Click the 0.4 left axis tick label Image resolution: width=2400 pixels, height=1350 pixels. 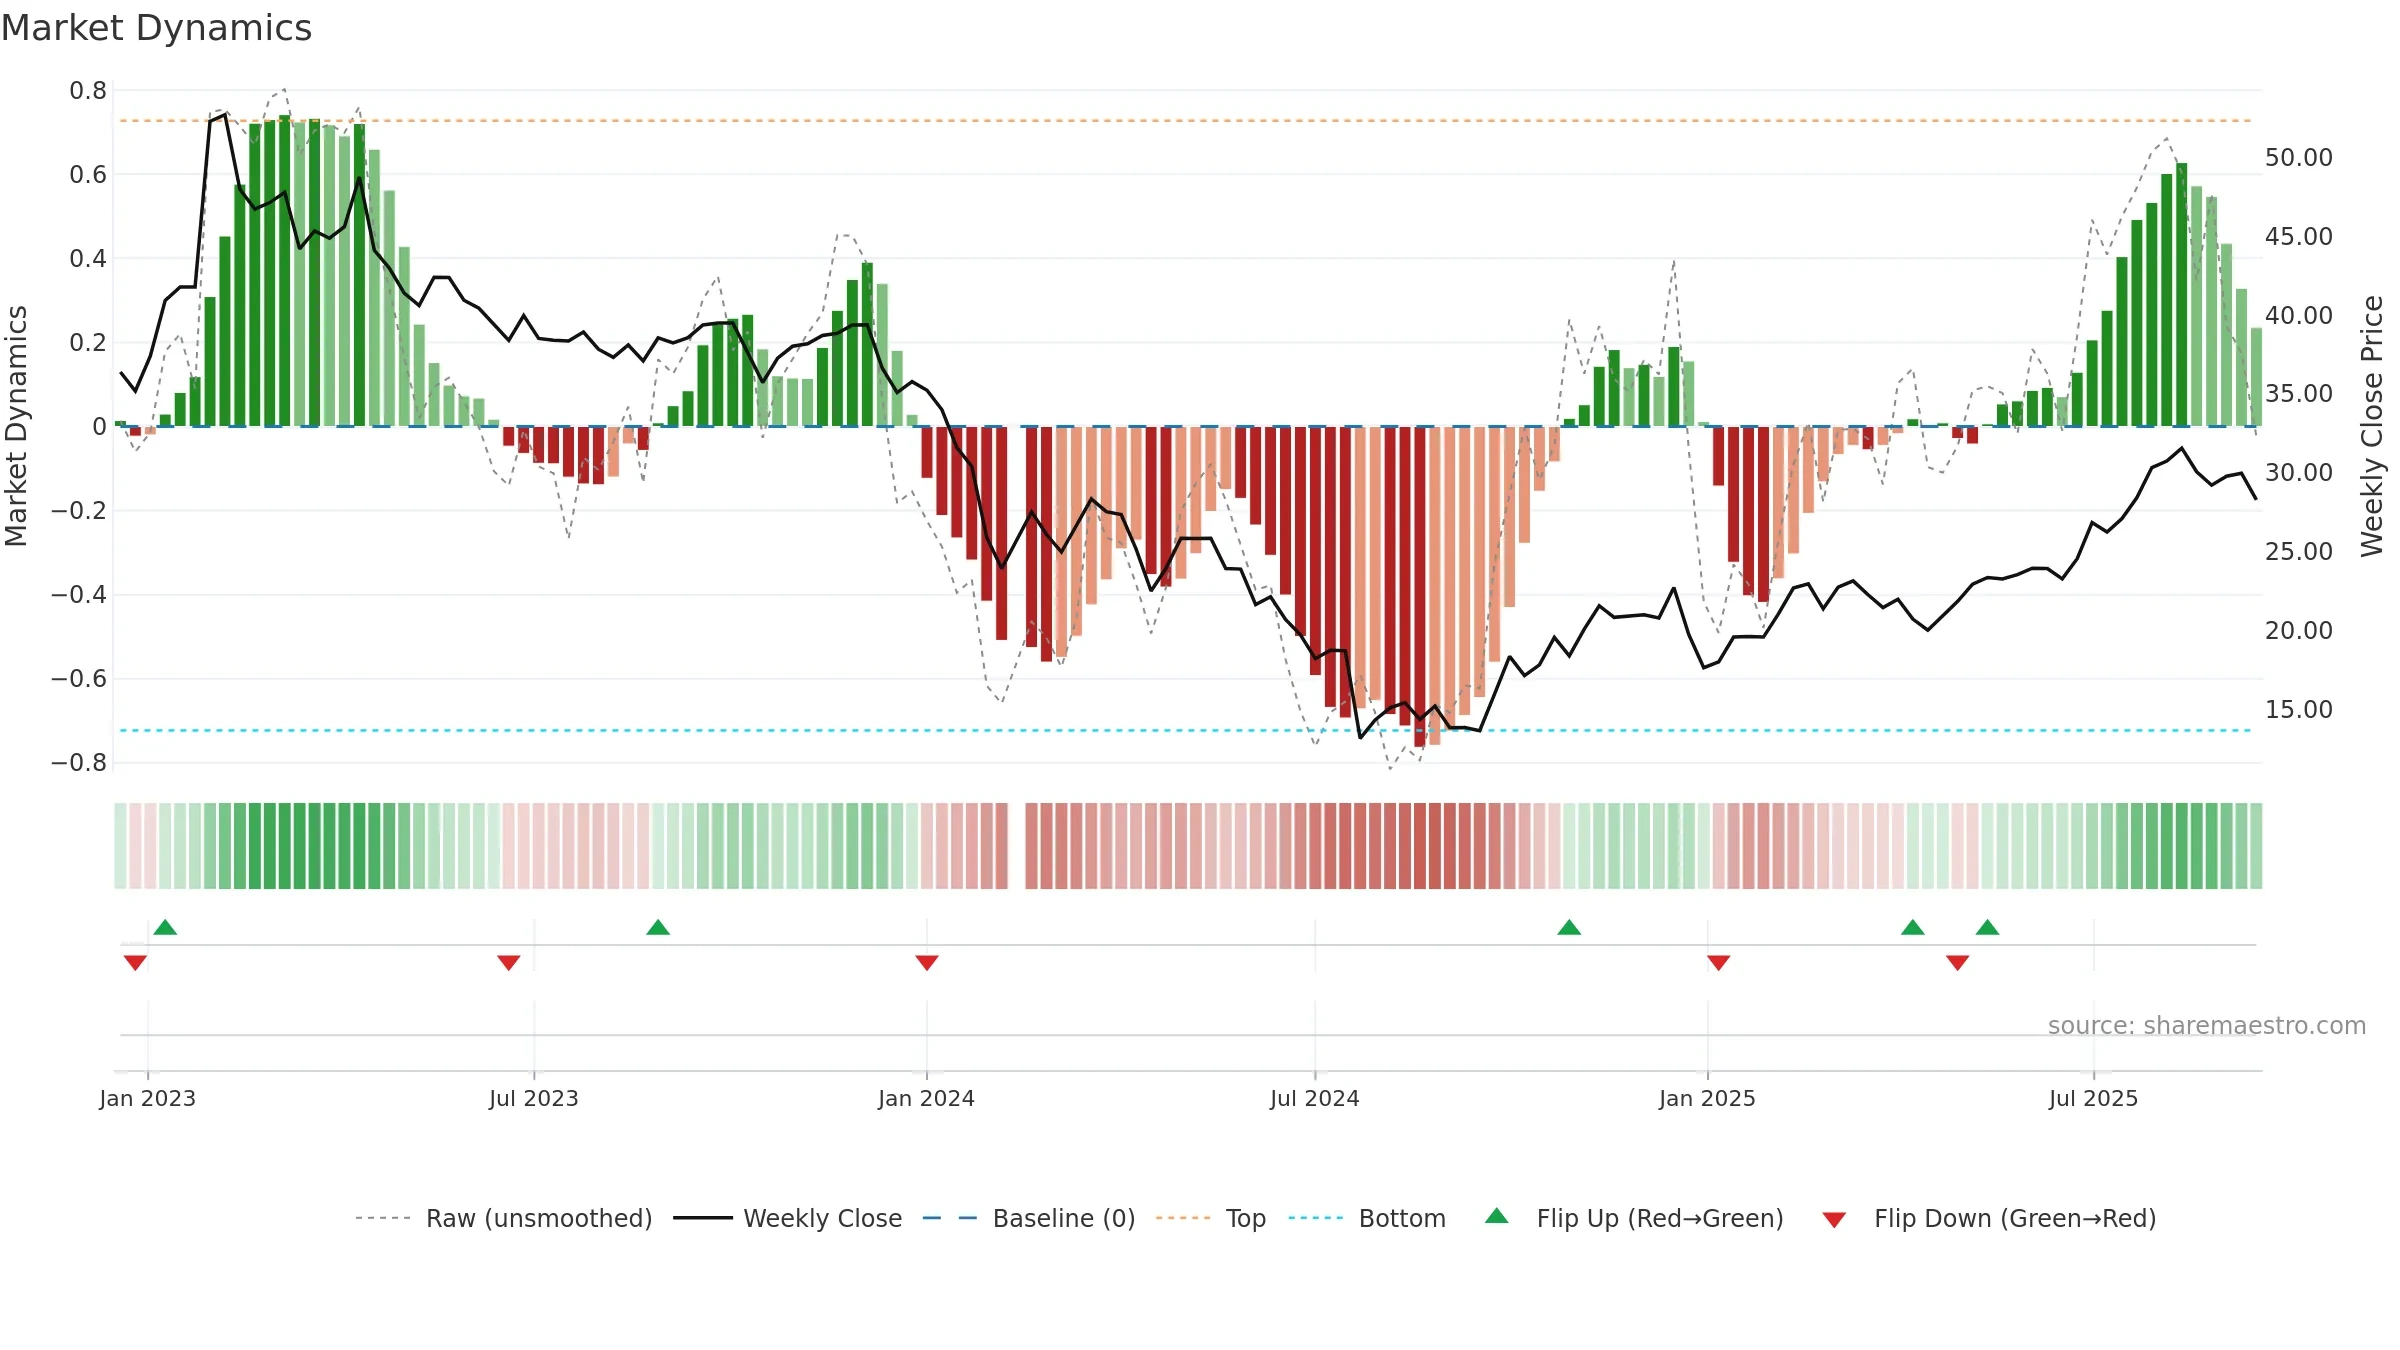pyautogui.click(x=88, y=259)
